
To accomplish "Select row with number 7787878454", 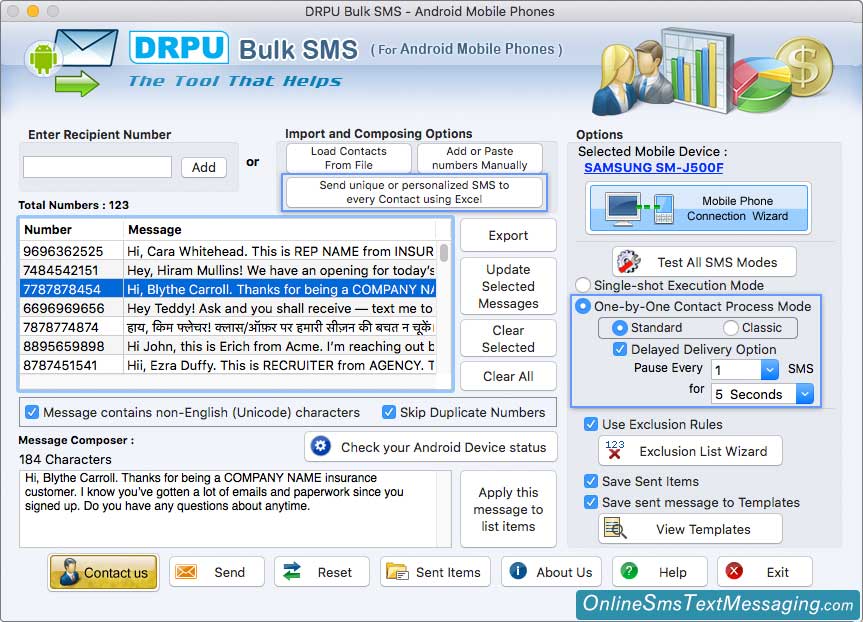I will [x=228, y=289].
